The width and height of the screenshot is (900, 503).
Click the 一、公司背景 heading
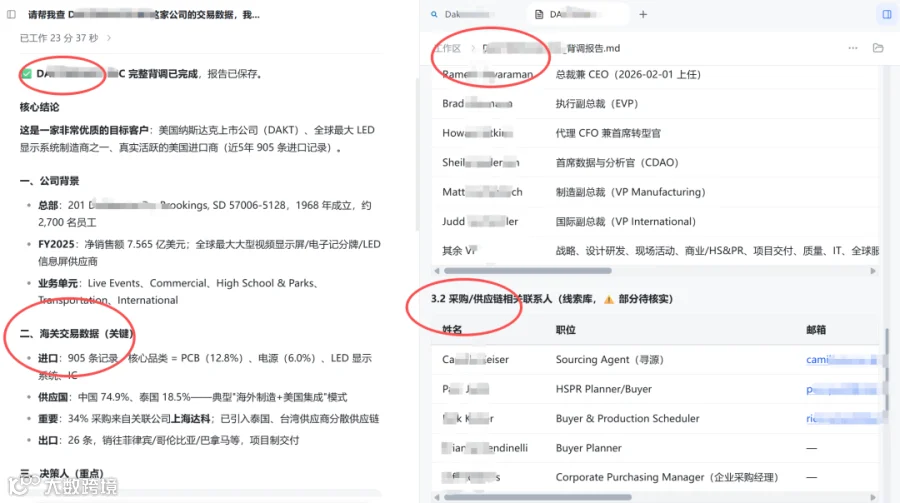[49, 181]
